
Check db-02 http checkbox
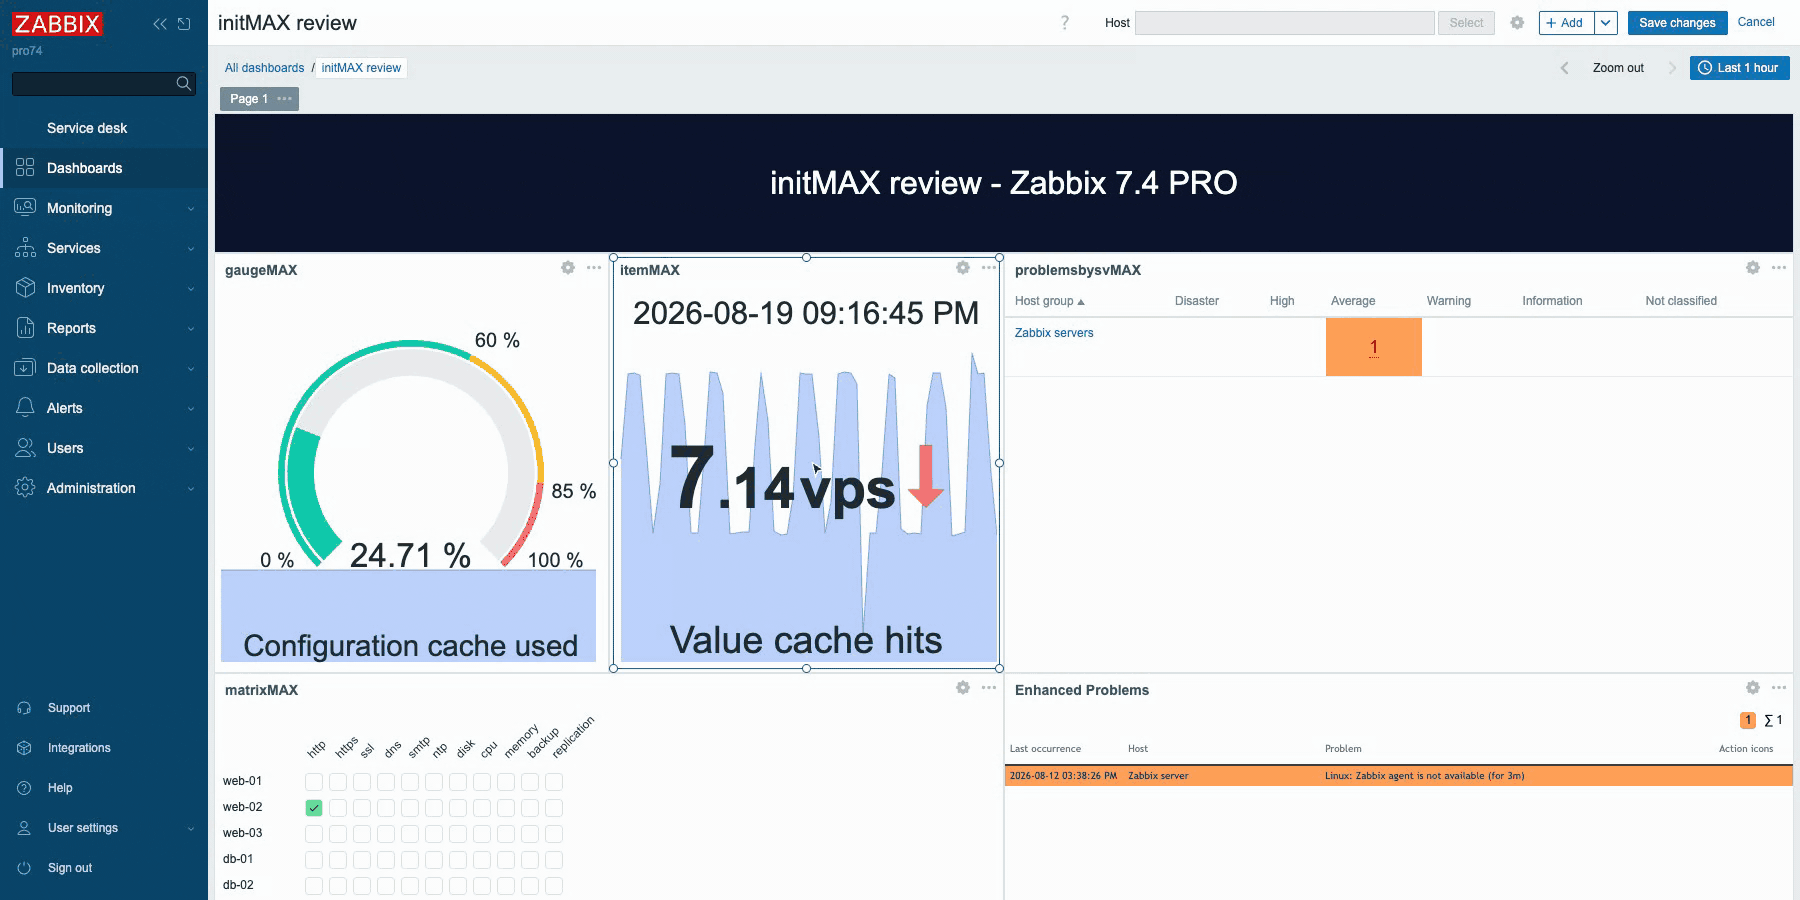point(314,886)
